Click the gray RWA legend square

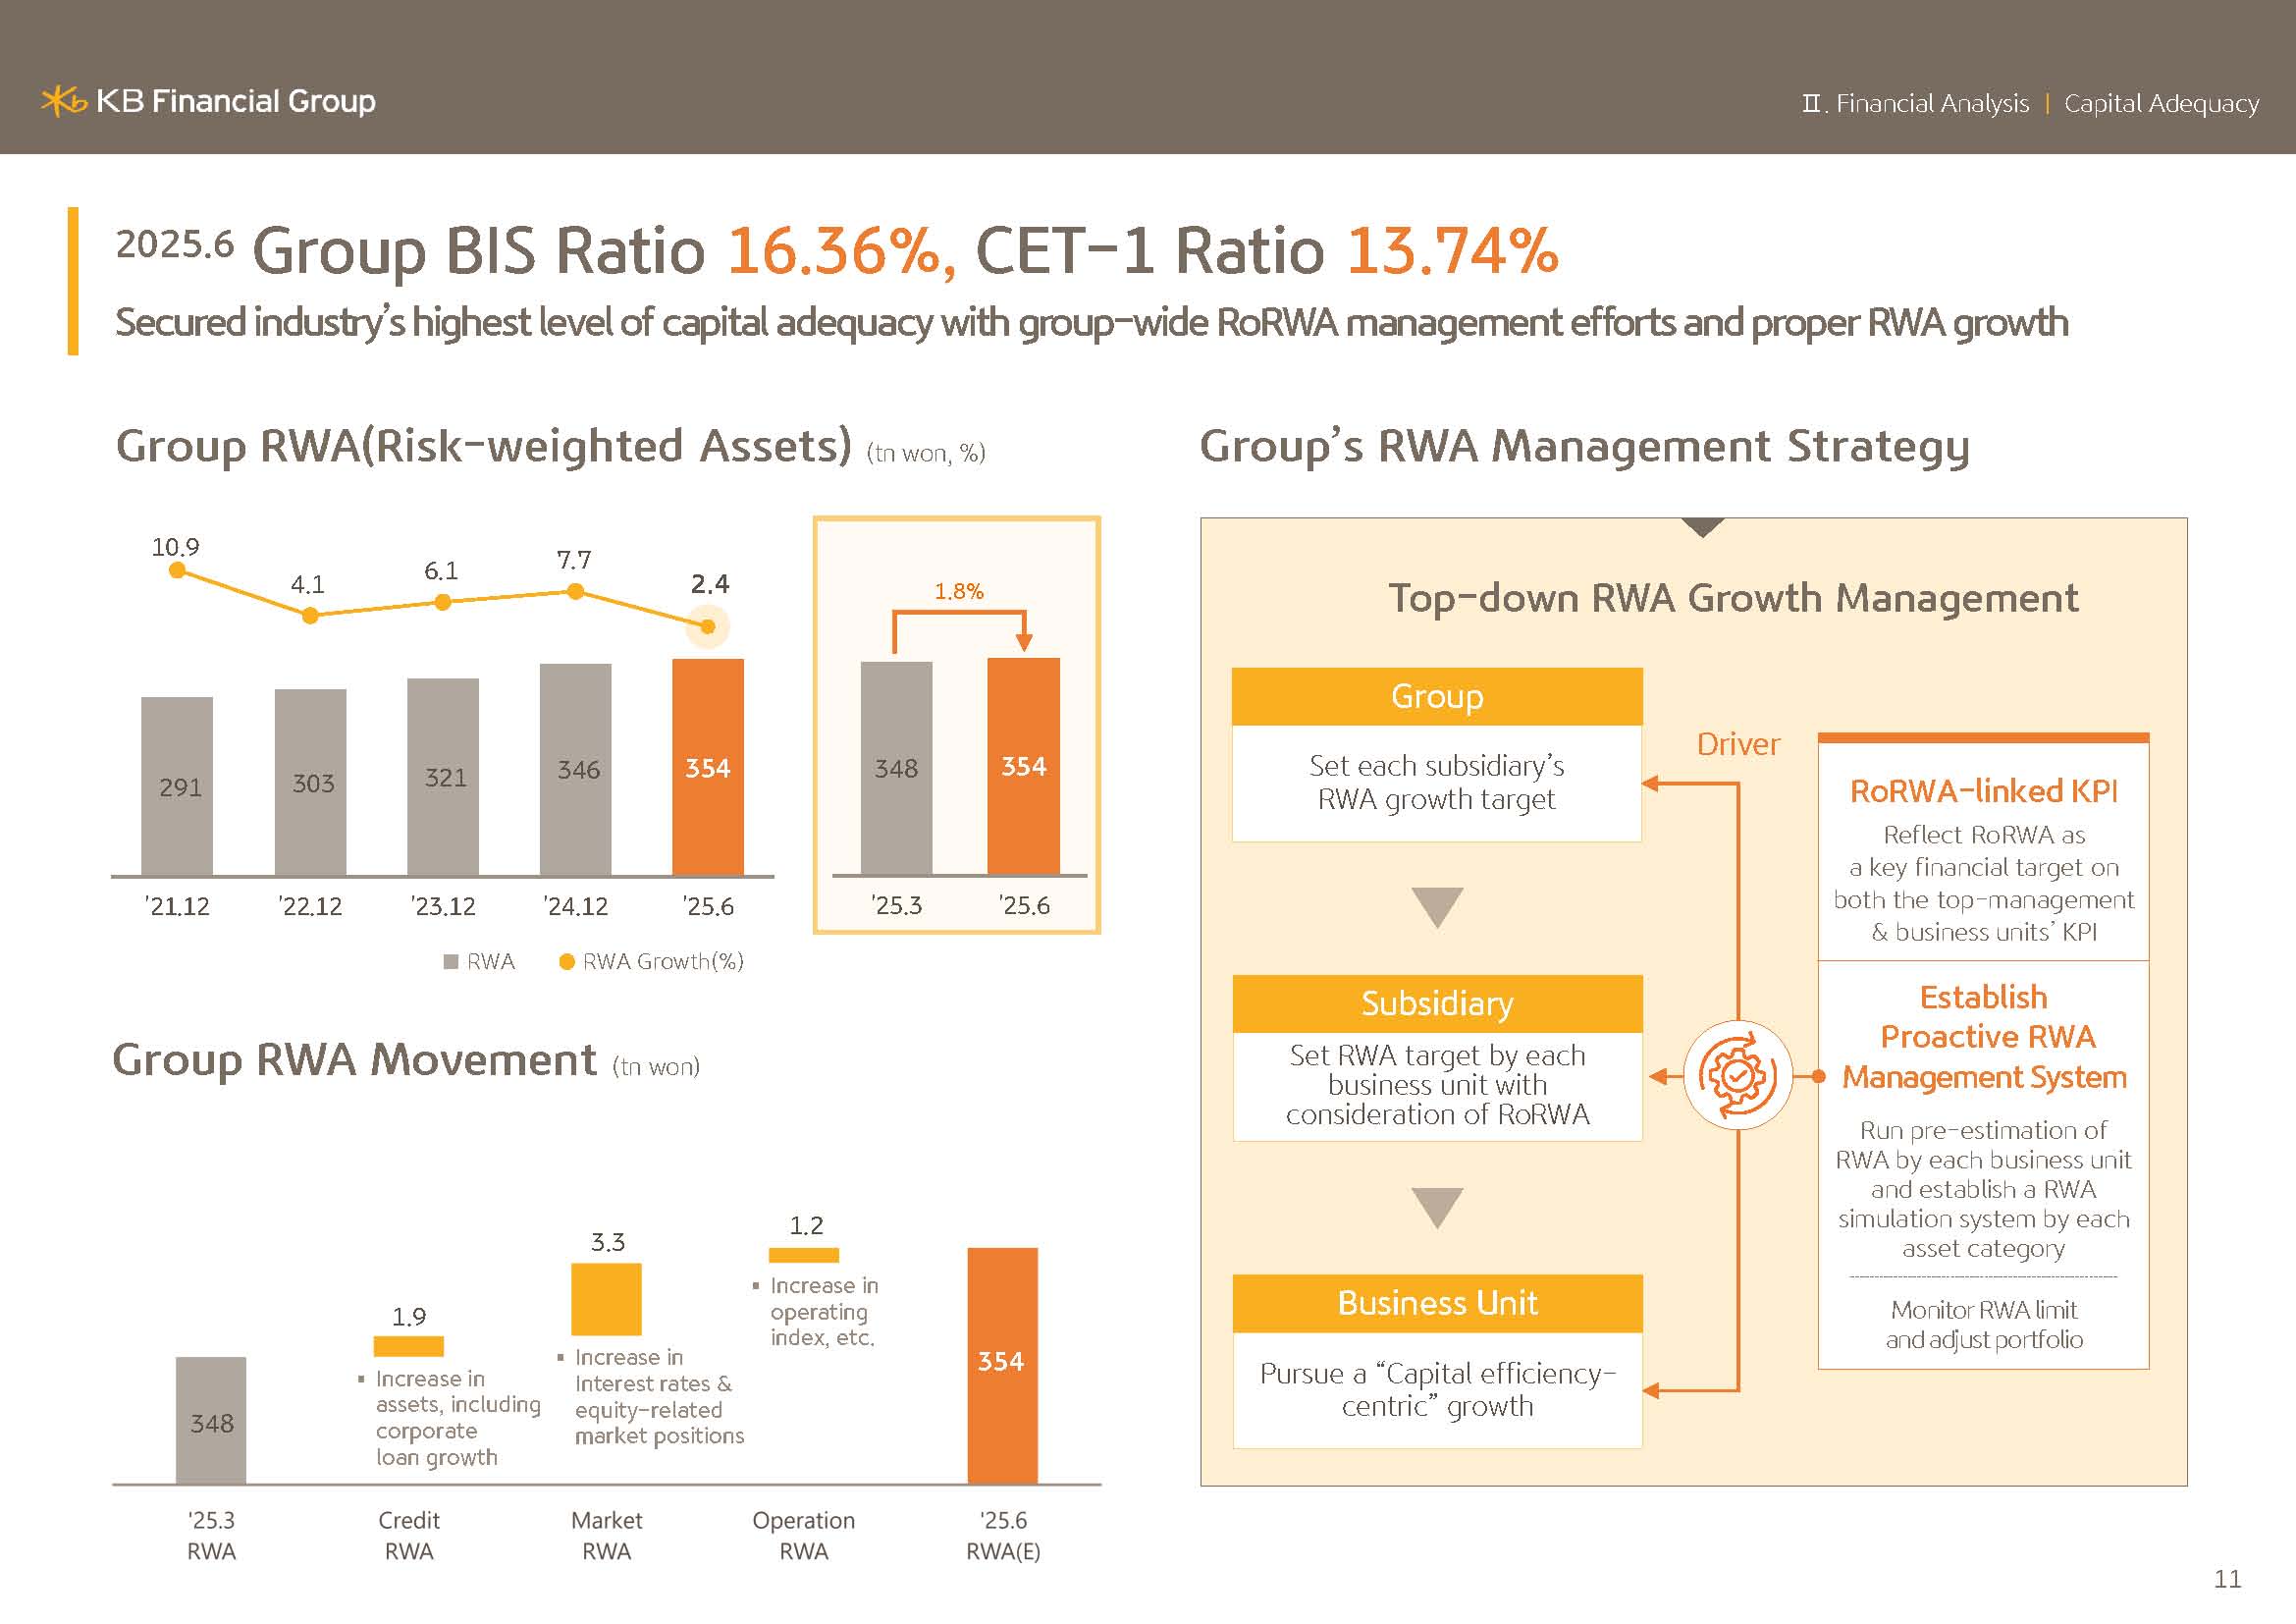[450, 961]
